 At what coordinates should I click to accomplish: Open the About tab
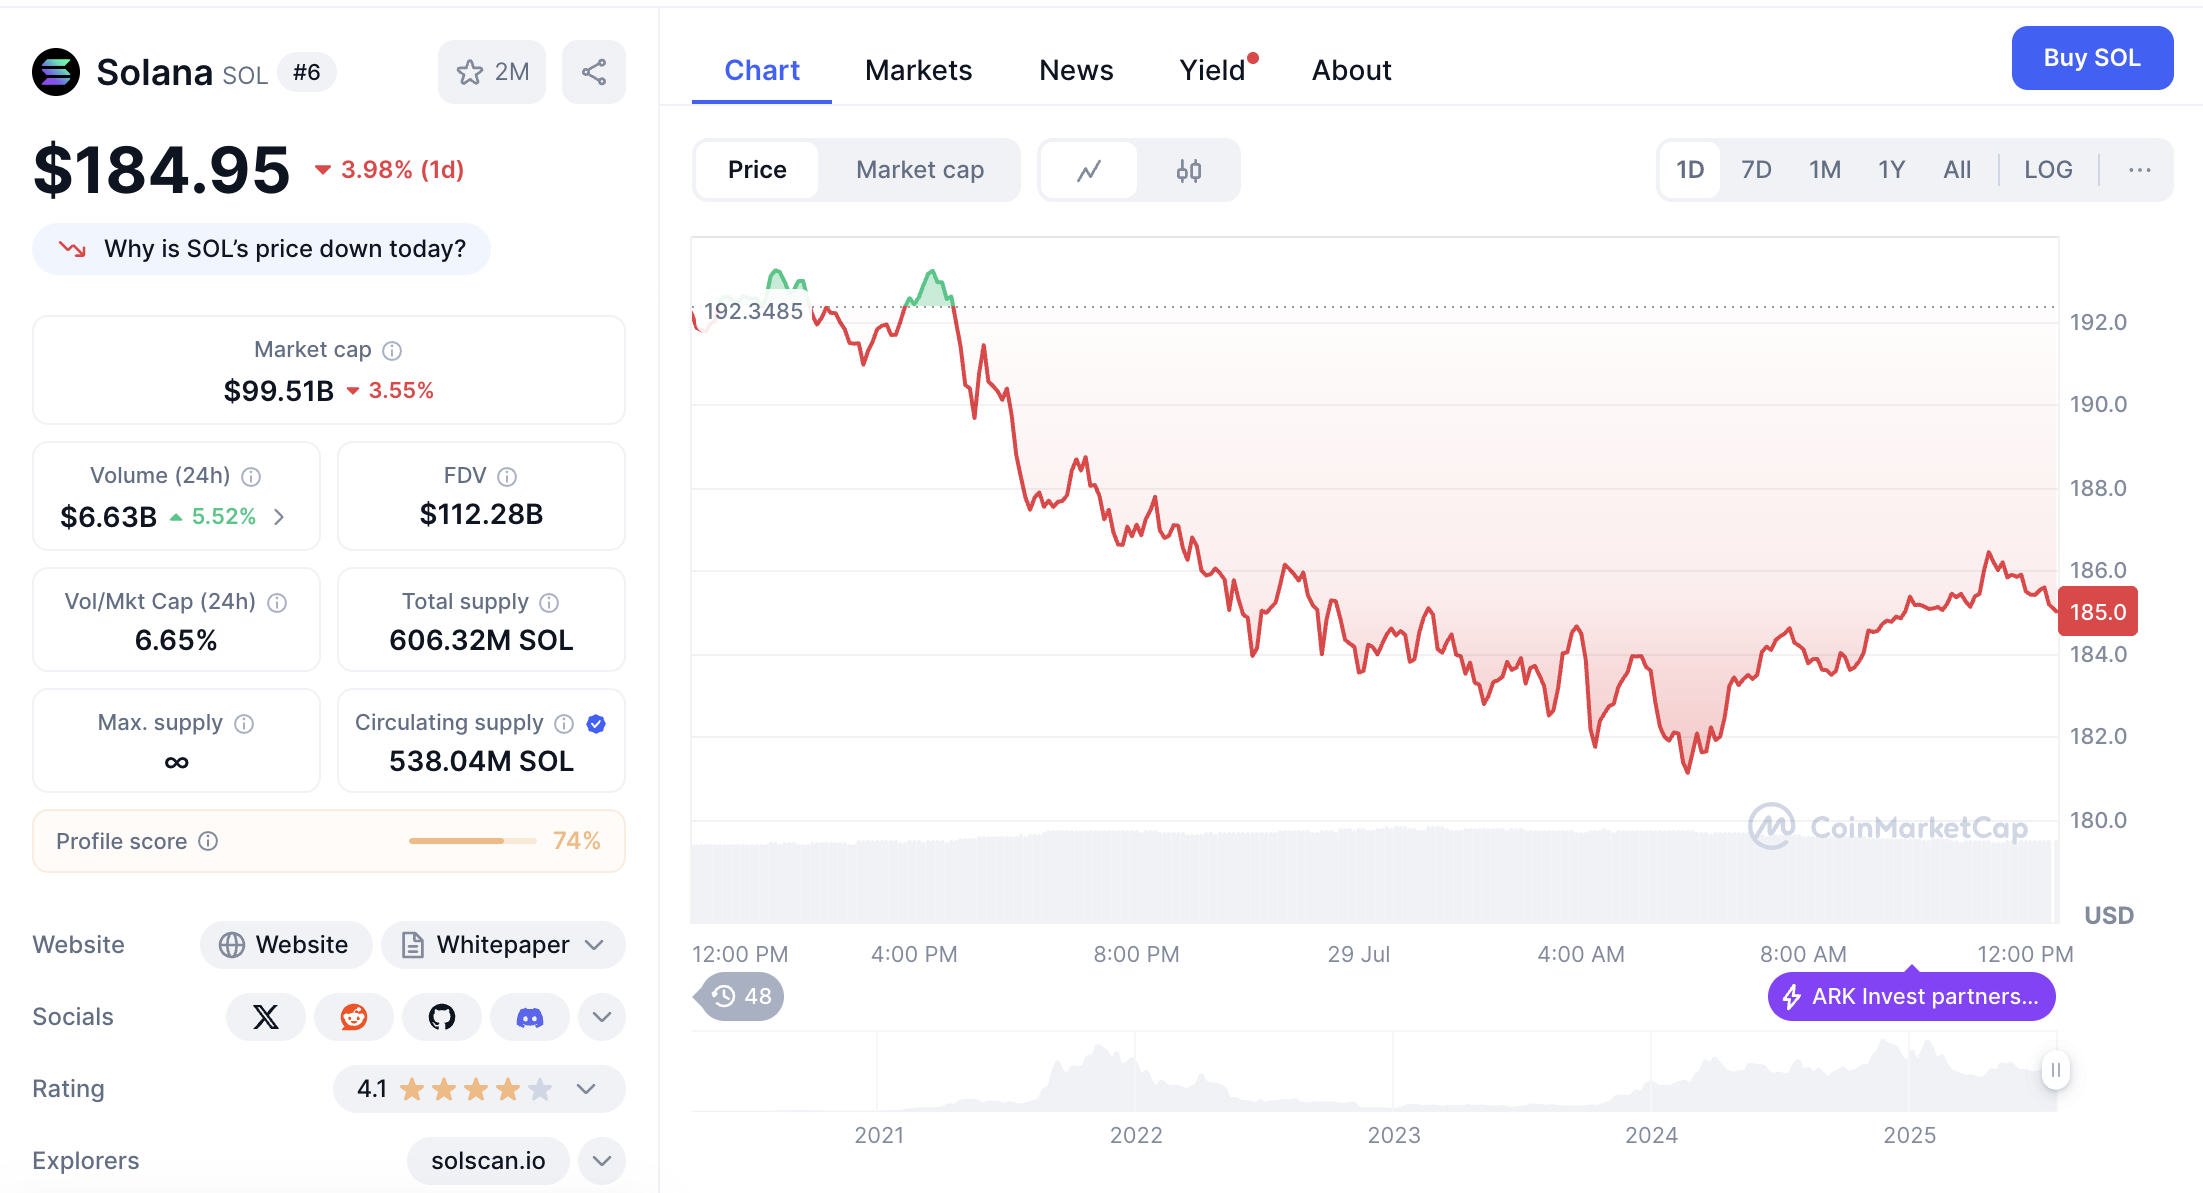pos(1351,70)
